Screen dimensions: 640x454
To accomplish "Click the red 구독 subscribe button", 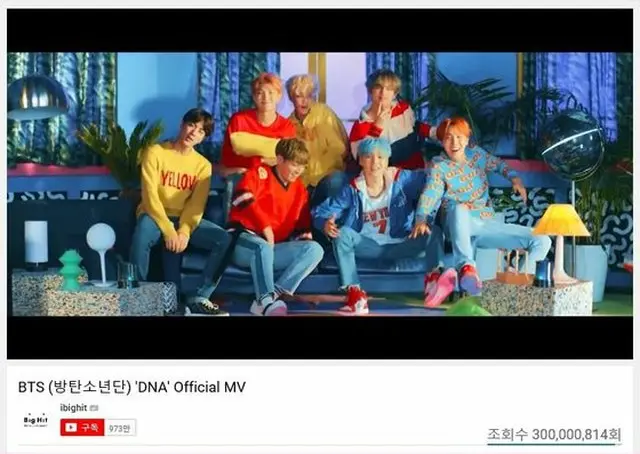I will tap(82, 427).
